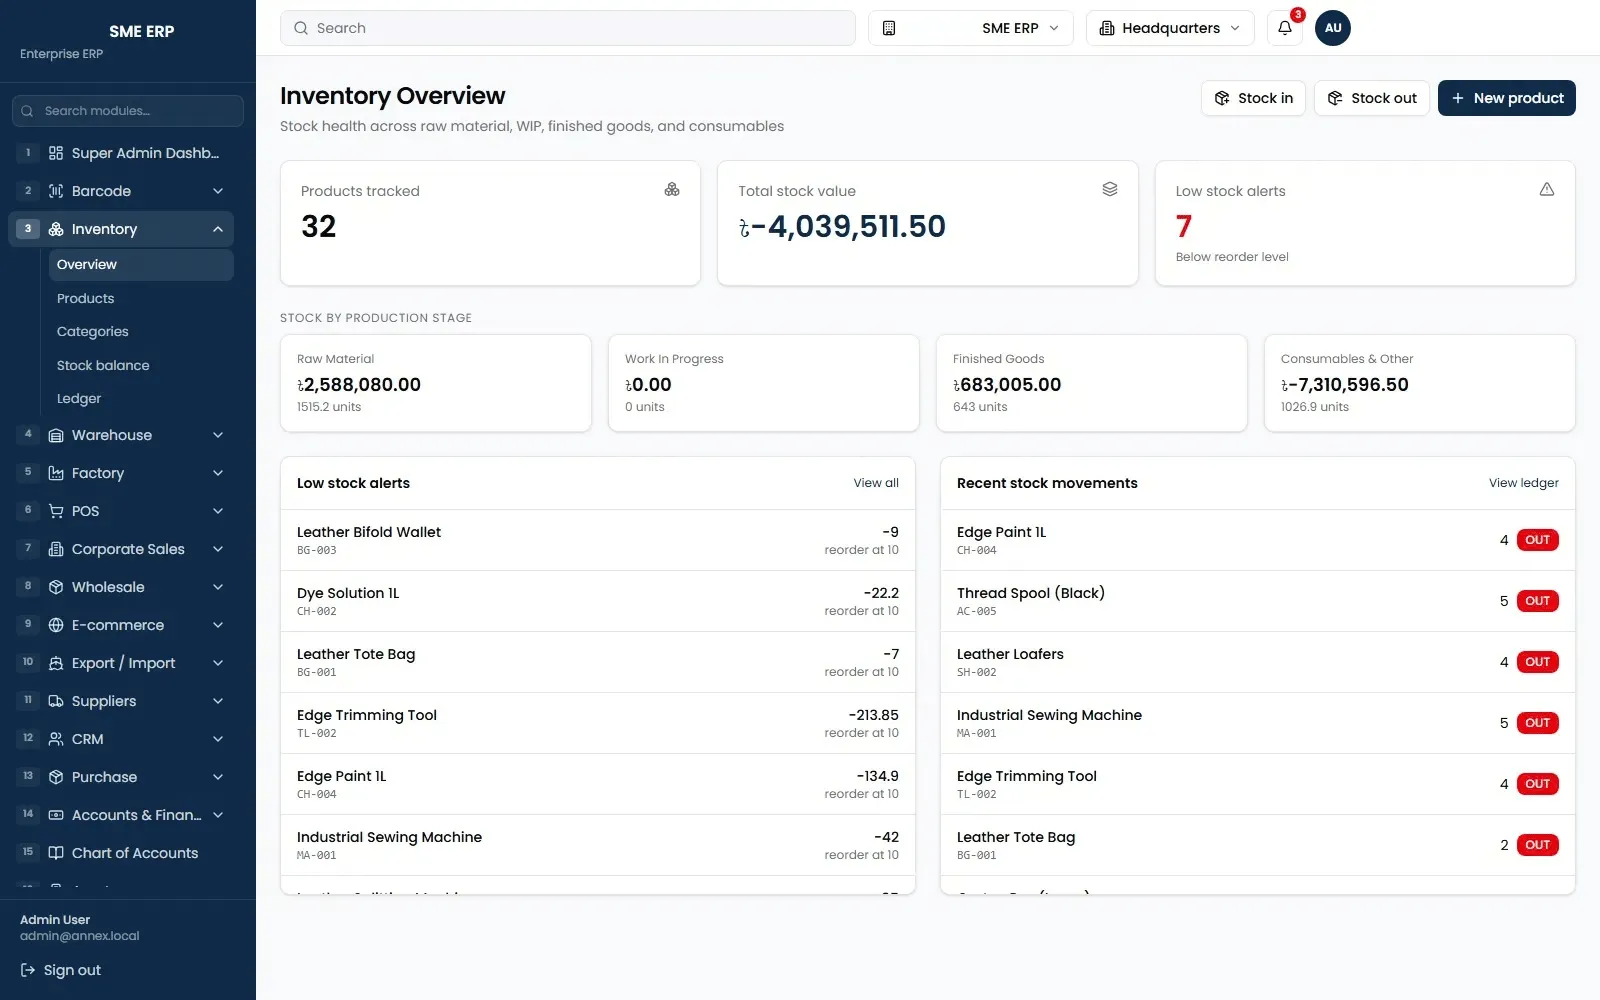Click the Export / Import icon
This screenshot has width=1600, height=1000.
pos(56,663)
